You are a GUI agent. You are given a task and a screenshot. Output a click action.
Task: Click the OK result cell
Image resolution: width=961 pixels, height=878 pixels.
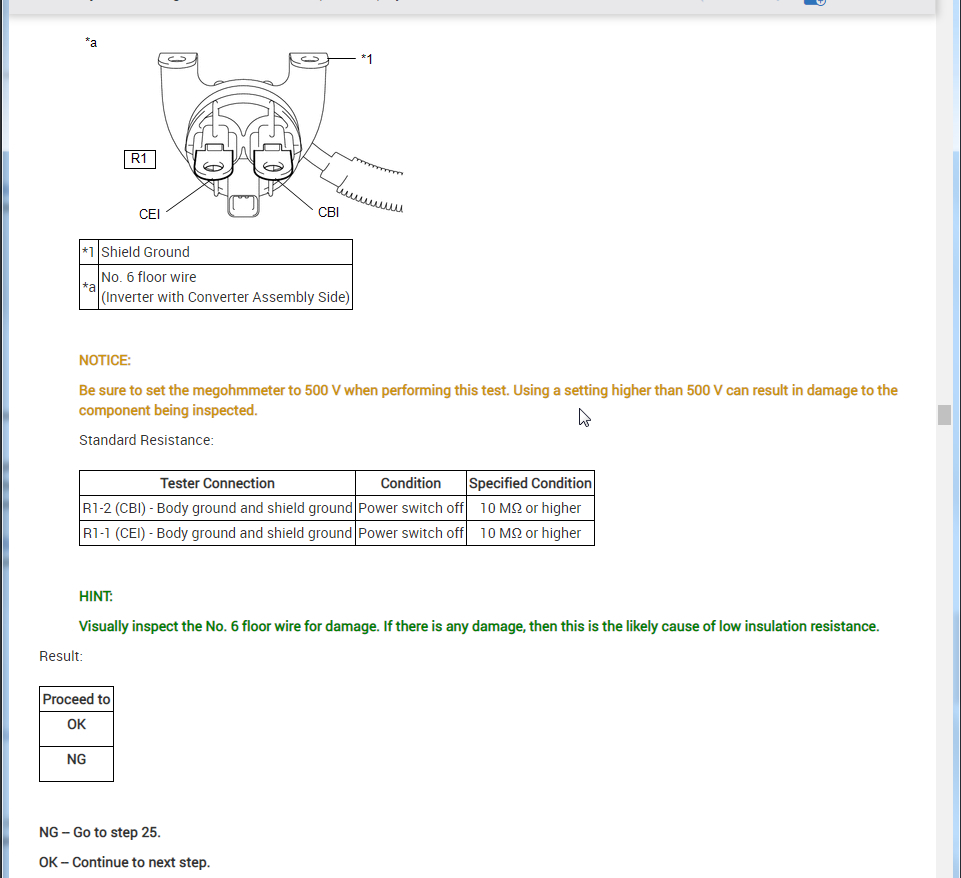click(x=77, y=729)
